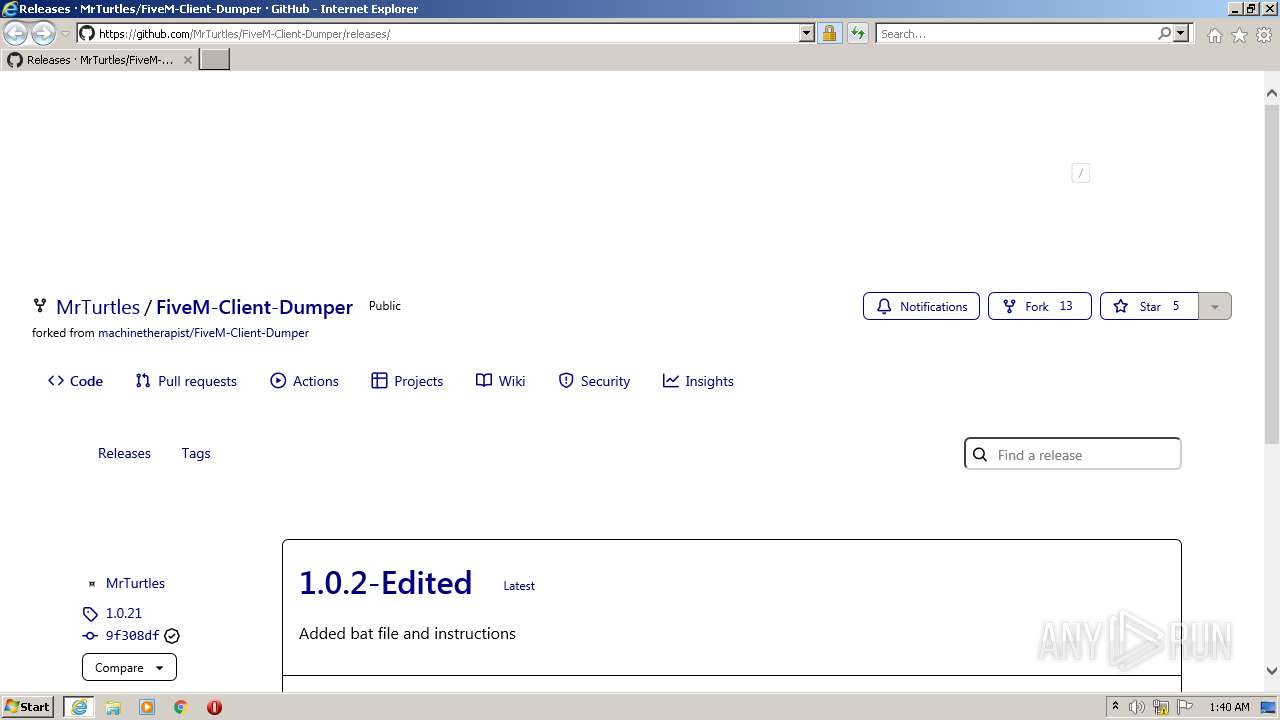Click the page vertical scrollbar thumb

tap(1272, 275)
